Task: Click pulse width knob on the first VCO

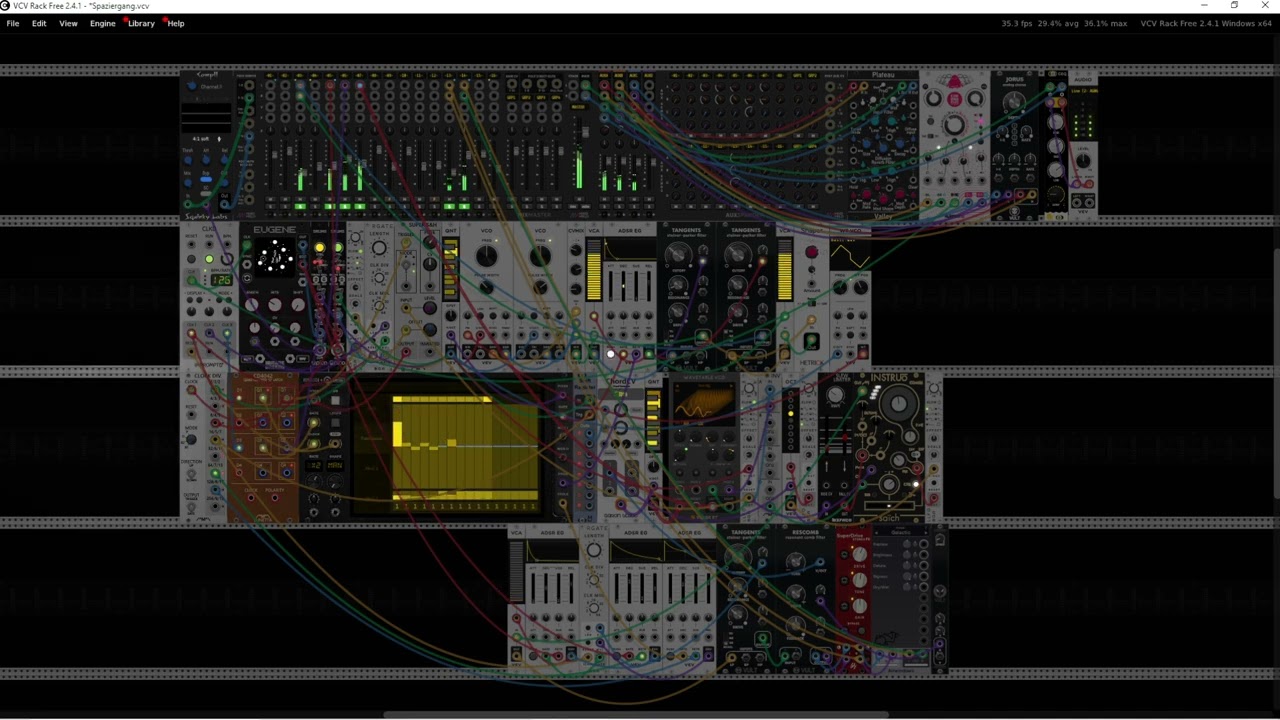Action: point(487,286)
